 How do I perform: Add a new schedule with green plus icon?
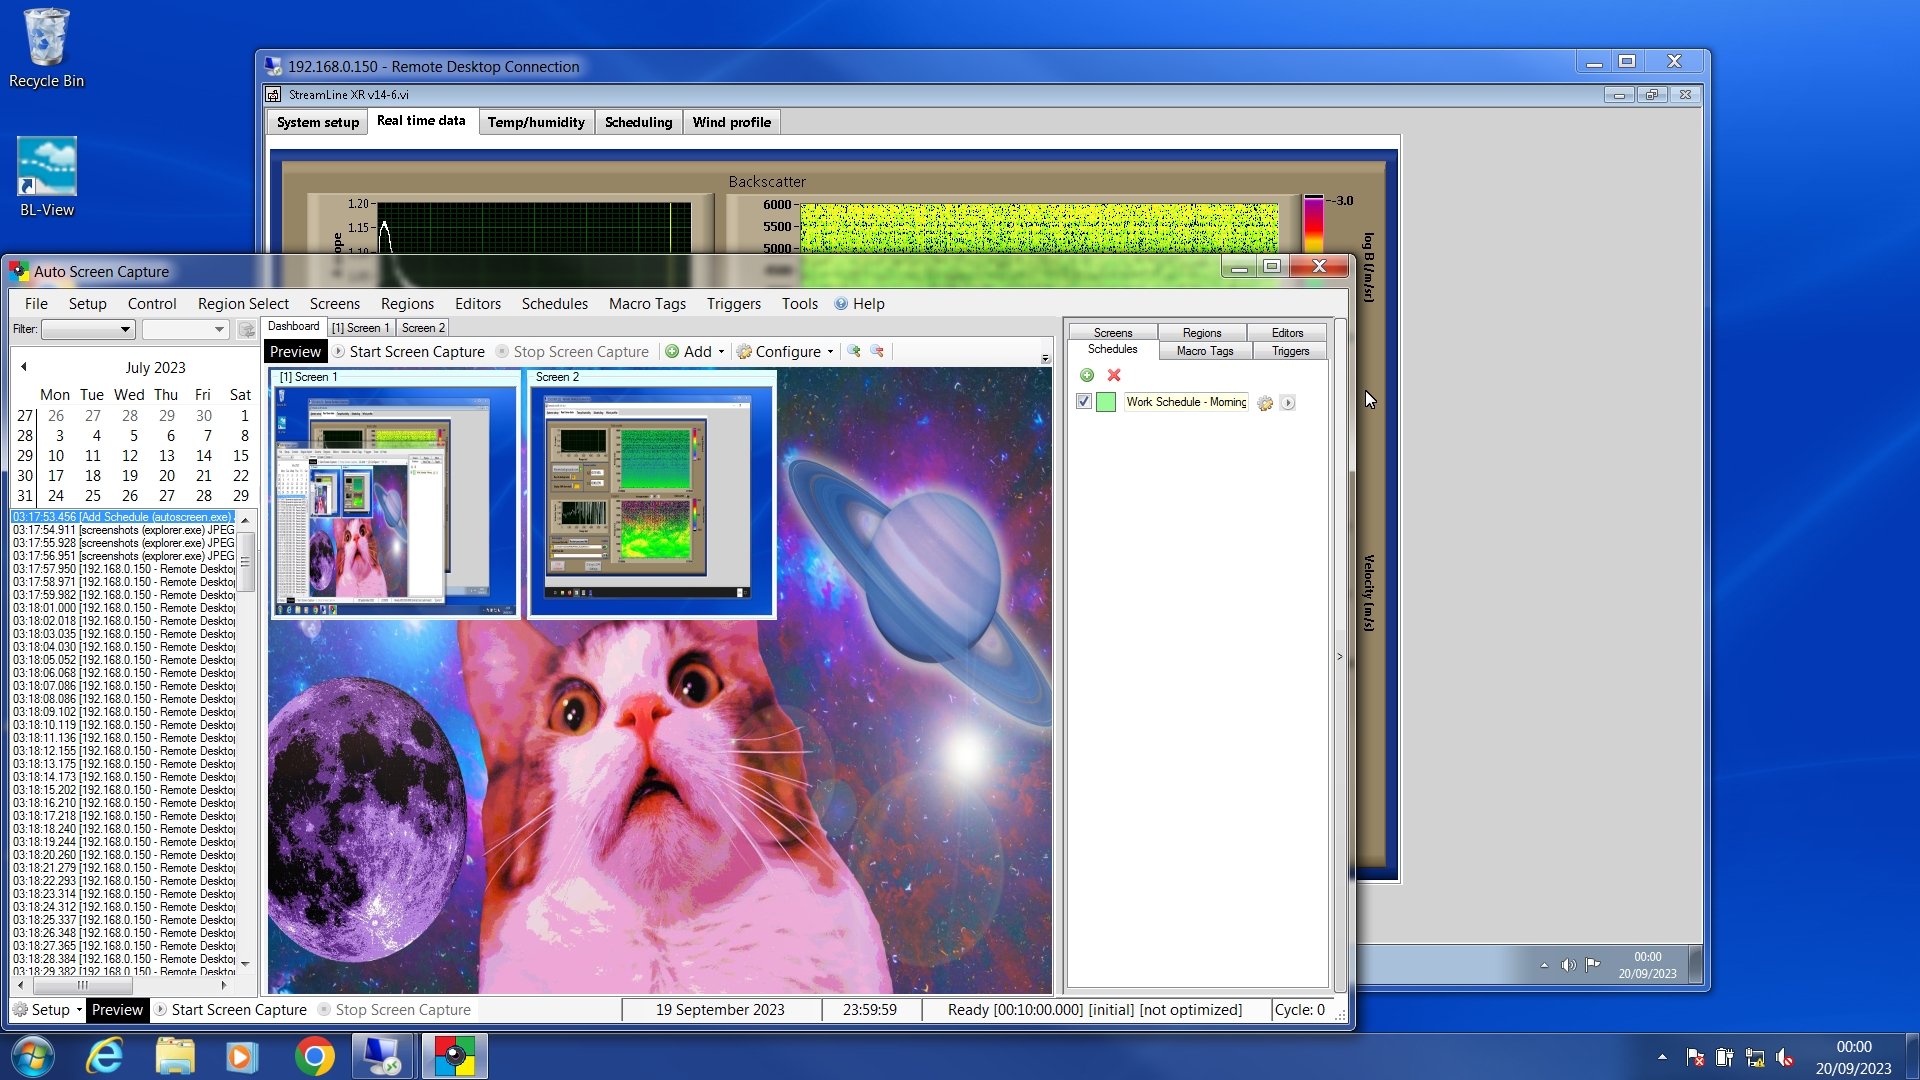(x=1087, y=375)
